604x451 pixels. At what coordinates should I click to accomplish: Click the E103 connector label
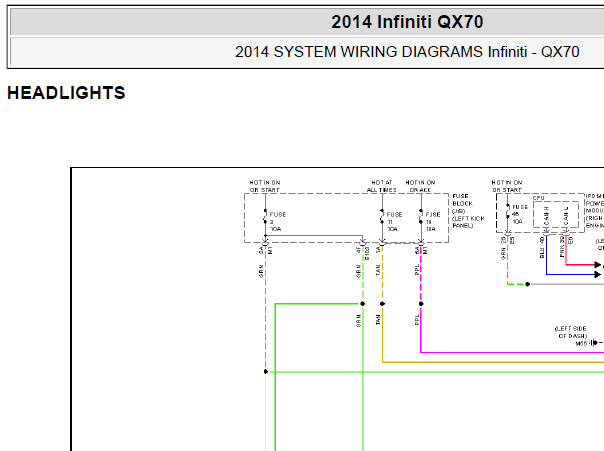[x=367, y=253]
